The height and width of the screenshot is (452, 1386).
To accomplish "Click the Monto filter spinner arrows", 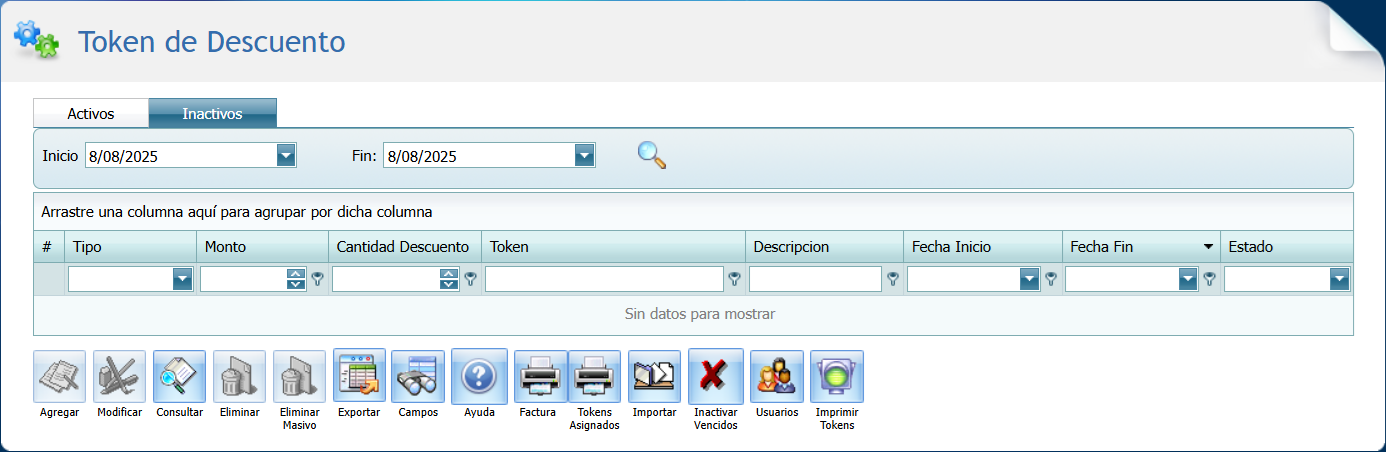I will 296,280.
